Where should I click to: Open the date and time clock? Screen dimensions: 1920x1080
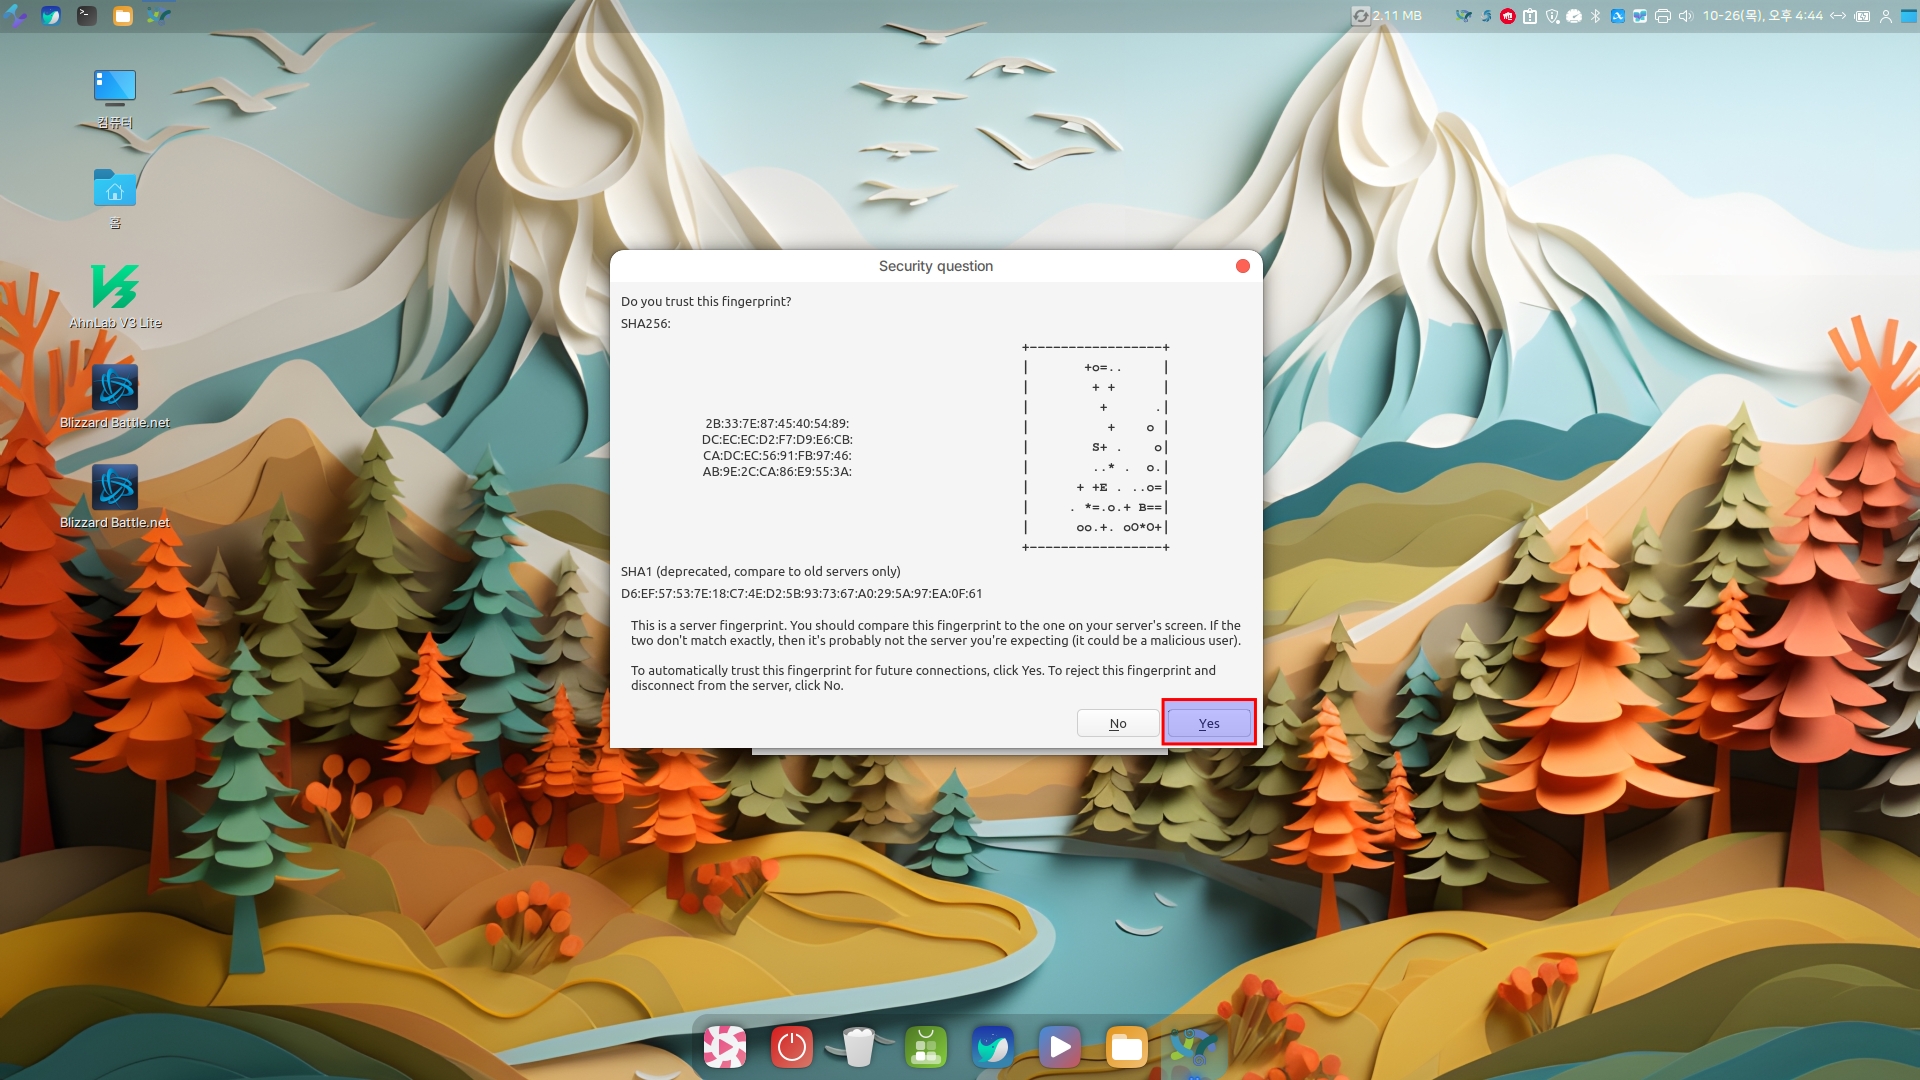1762,16
